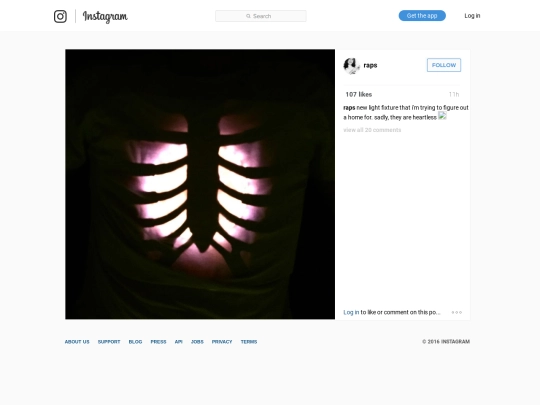Viewport: 540px width, 405px height.
Task: Click Log in to like or comment
Action: 351,312
